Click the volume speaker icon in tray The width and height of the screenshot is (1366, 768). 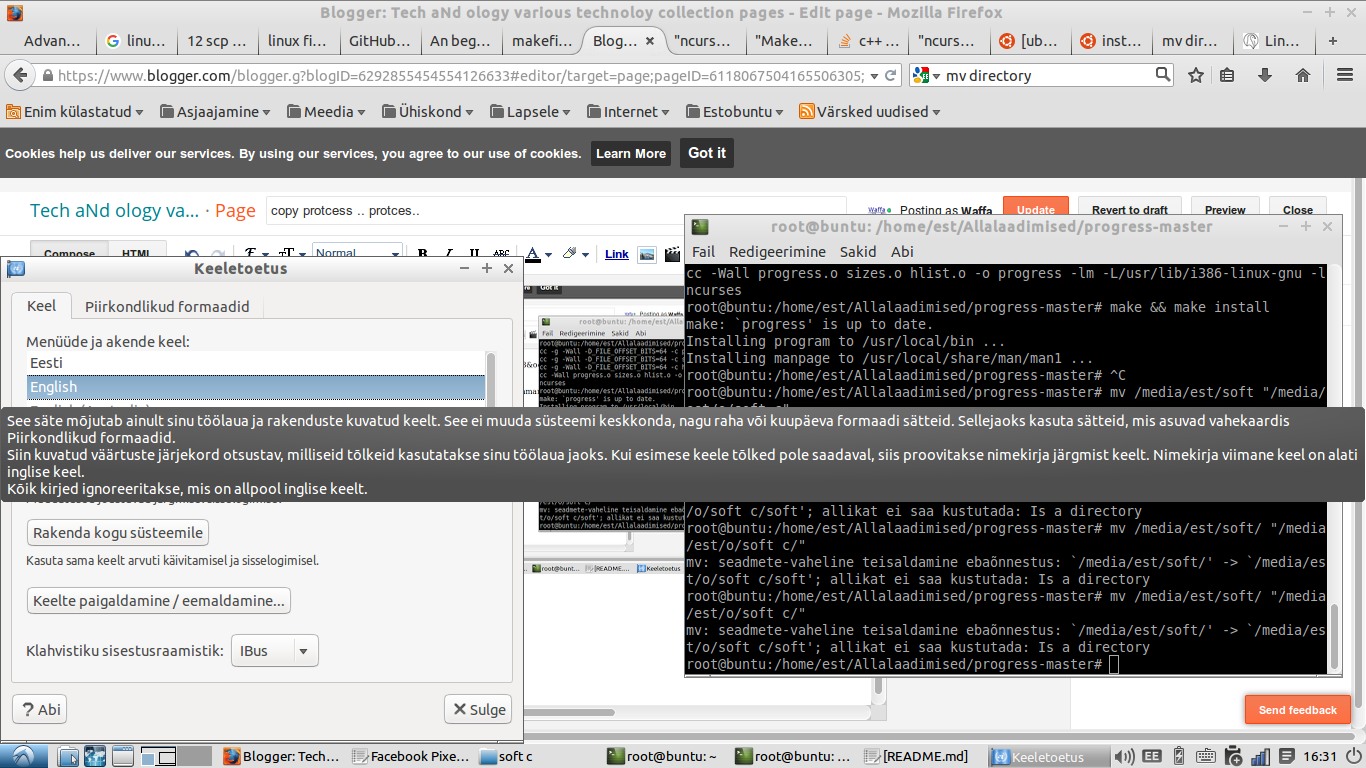click(x=1124, y=757)
